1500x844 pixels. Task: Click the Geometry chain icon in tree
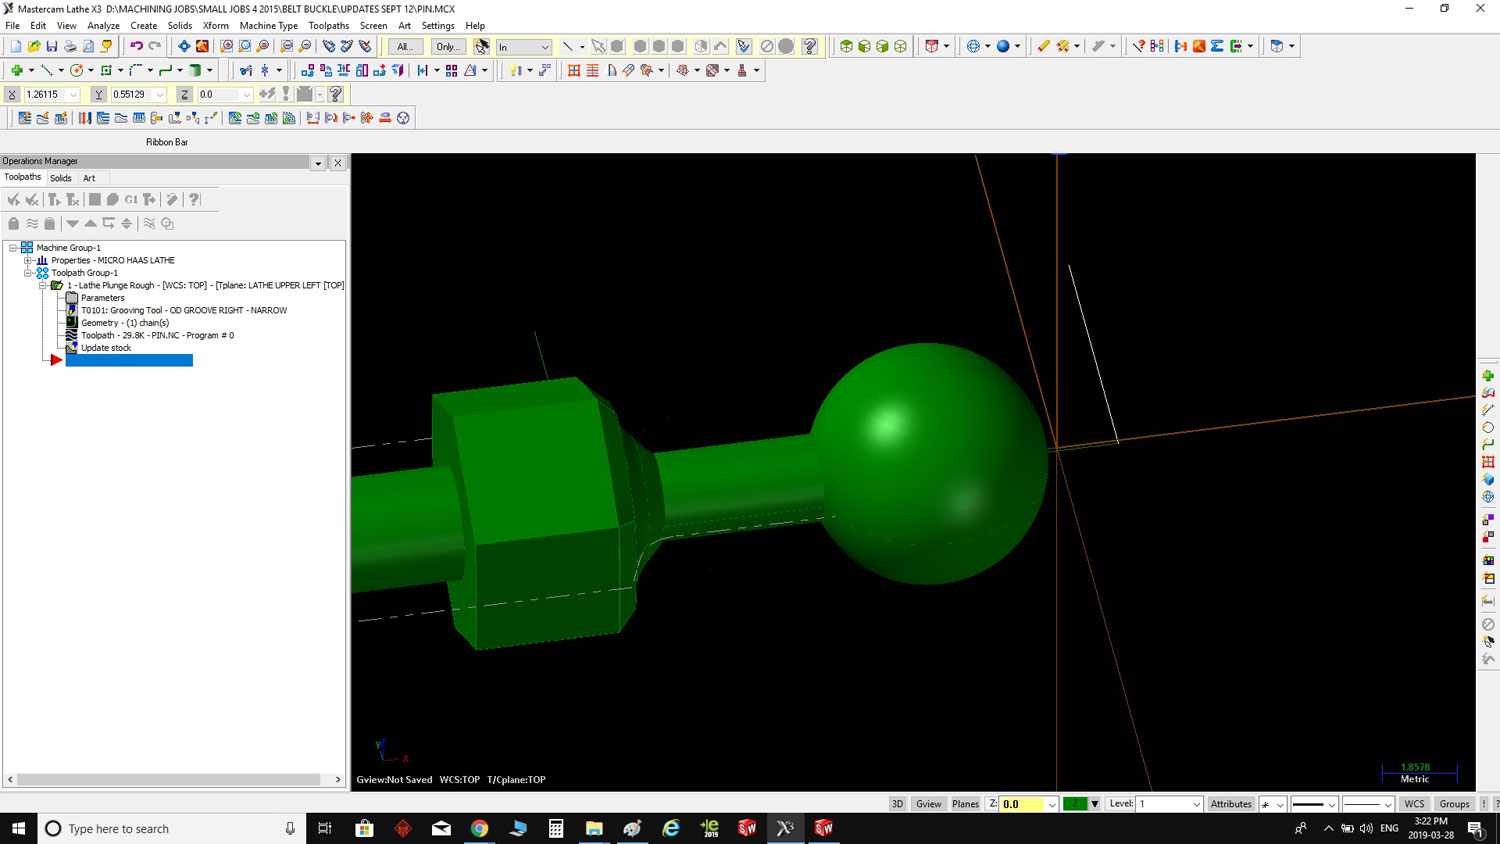[x=72, y=323]
